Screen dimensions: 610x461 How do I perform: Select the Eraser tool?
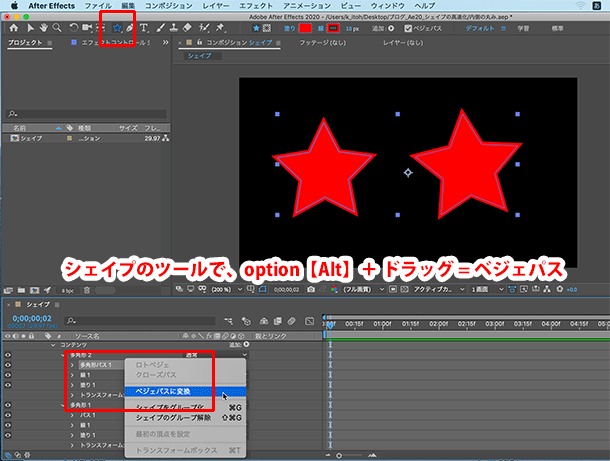tap(187, 28)
